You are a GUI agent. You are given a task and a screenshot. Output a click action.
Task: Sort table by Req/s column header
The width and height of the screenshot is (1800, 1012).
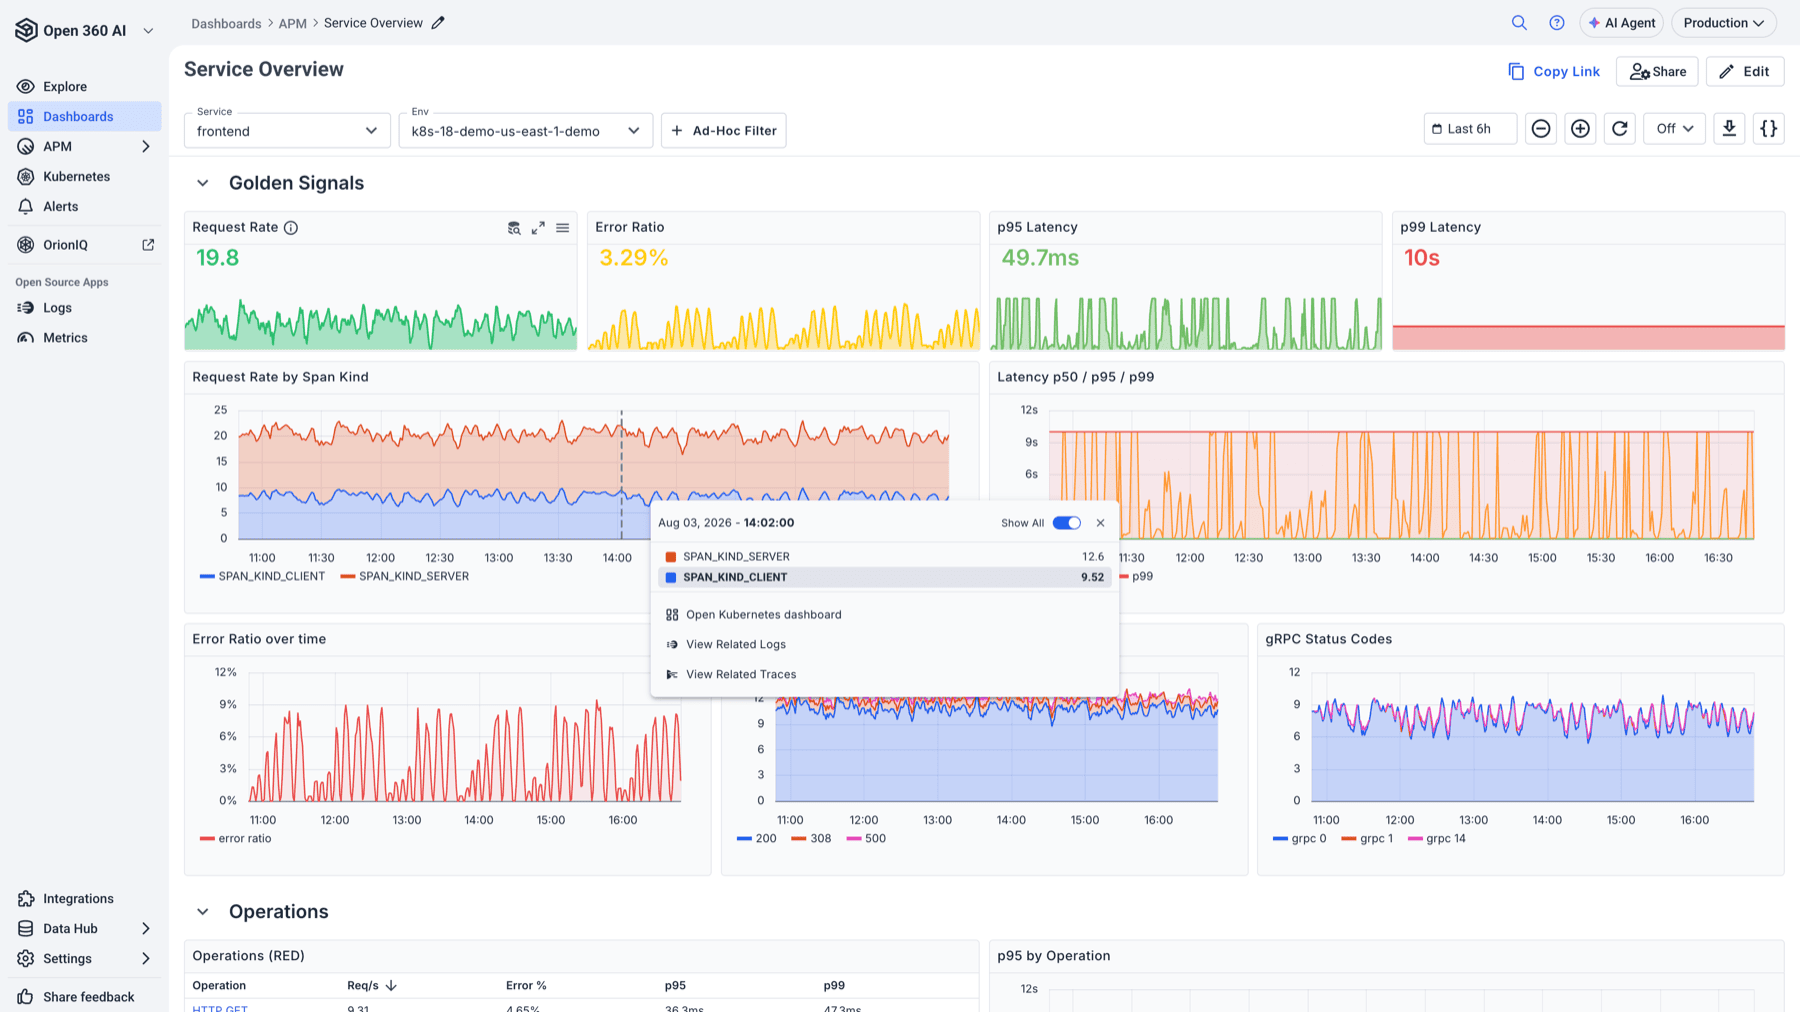pos(372,986)
